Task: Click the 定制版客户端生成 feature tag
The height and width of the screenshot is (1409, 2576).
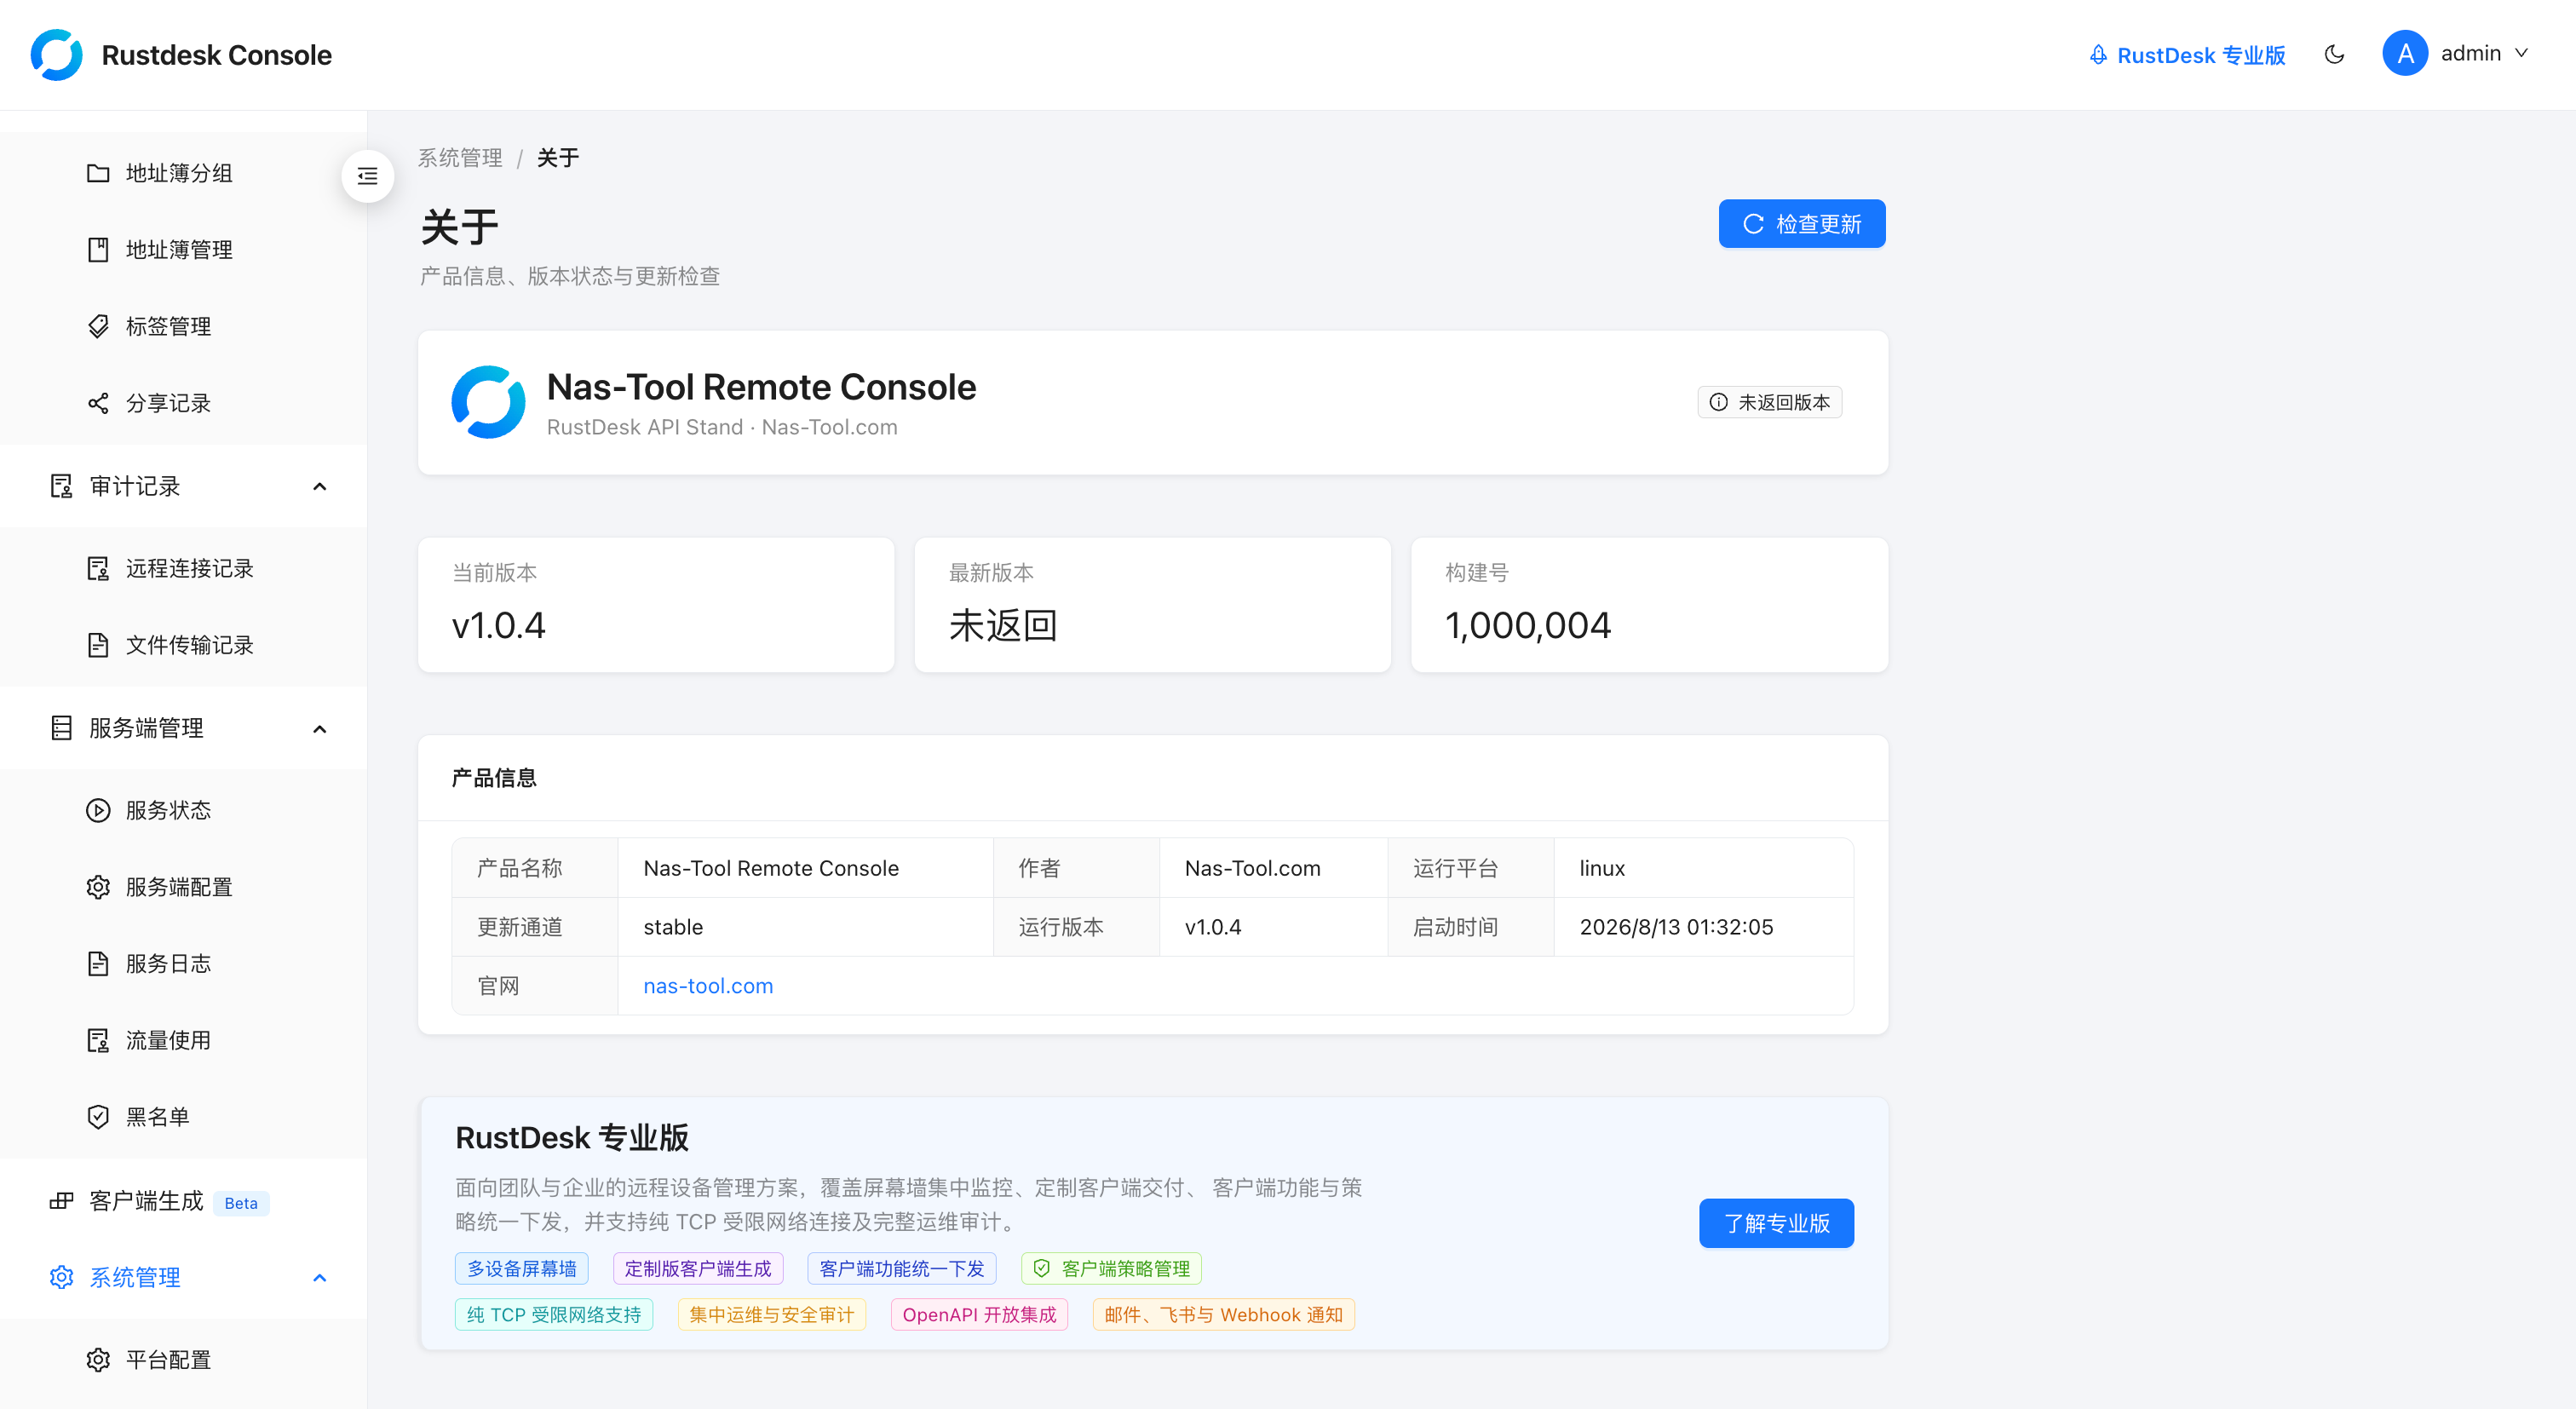Action: 698,1269
